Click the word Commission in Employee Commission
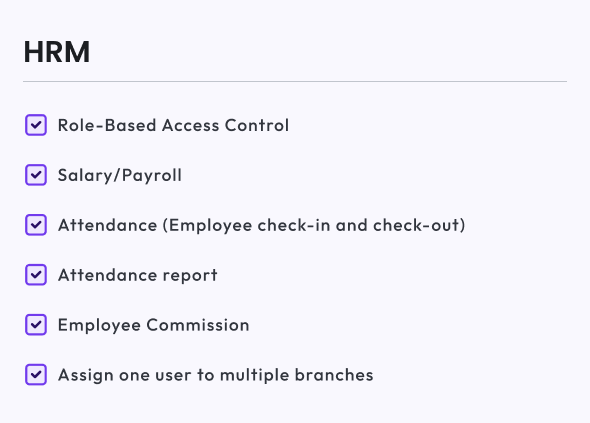Screen dimensions: 590x423 [198, 325]
